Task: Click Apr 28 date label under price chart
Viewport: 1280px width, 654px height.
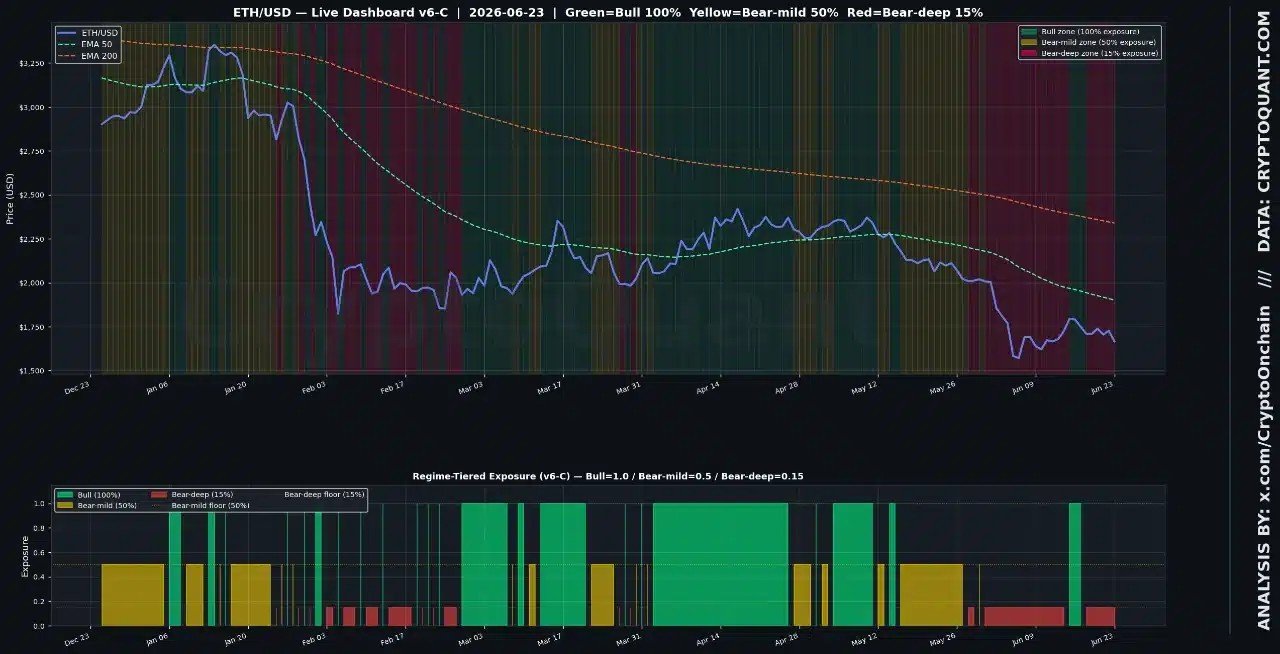Action: [x=786, y=386]
